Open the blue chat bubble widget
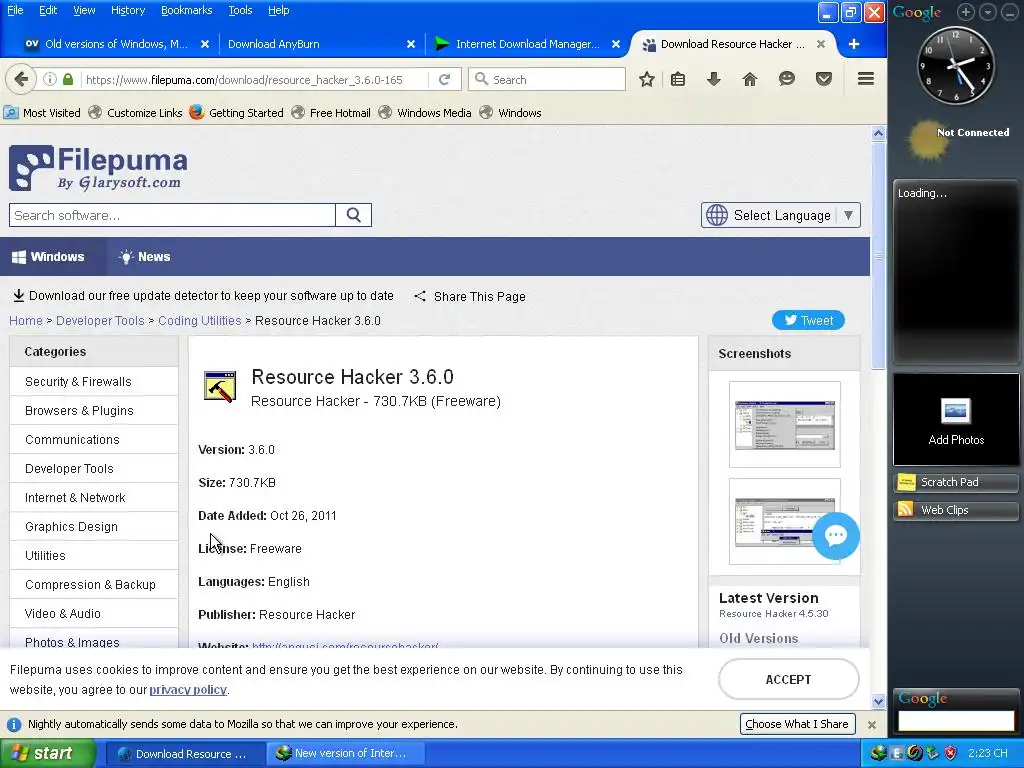Image resolution: width=1024 pixels, height=768 pixels. [x=836, y=536]
